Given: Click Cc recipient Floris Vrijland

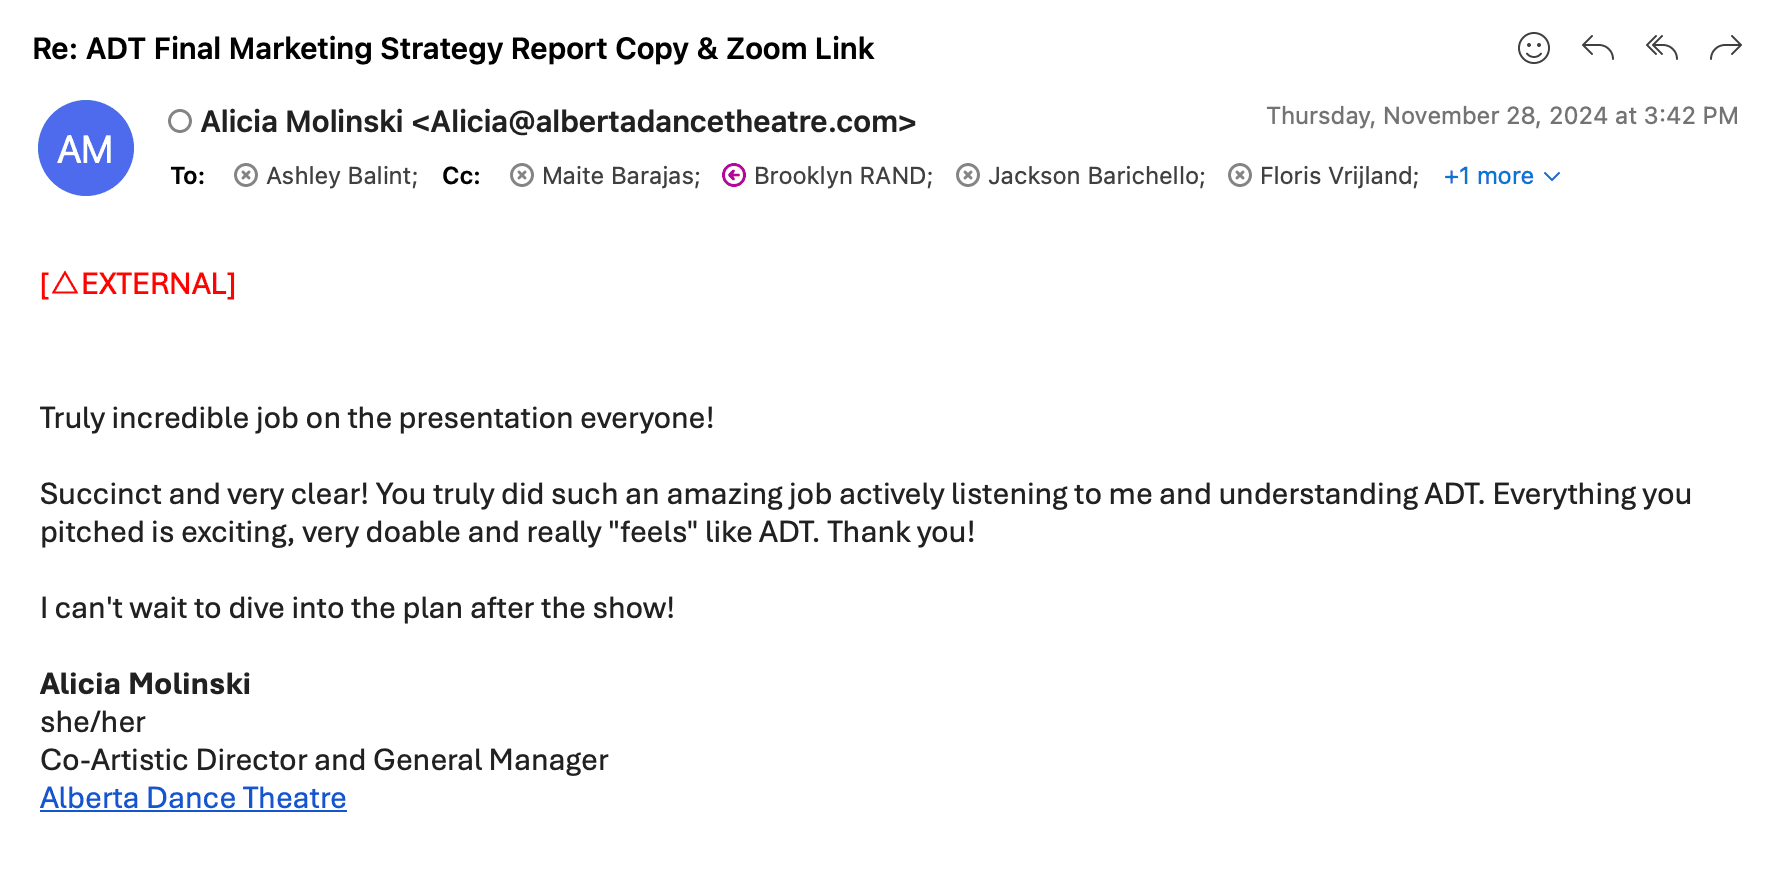Looking at the screenshot, I should (1338, 176).
